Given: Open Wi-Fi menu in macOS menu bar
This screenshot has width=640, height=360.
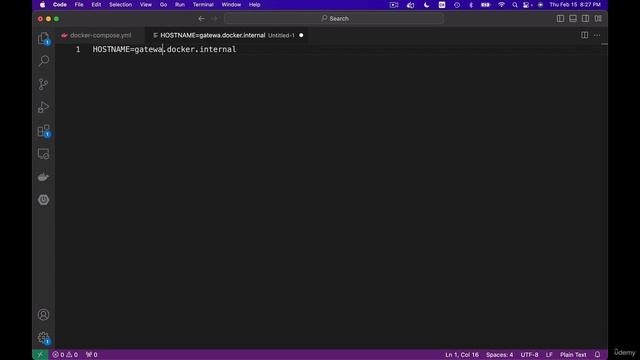Looking at the screenshot, I should (x=501, y=4).
